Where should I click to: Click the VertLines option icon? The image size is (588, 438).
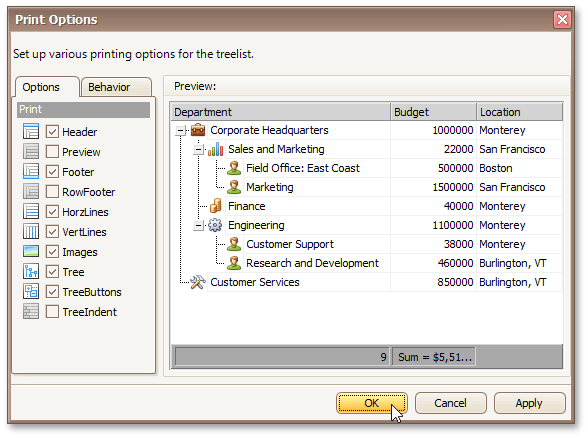tap(31, 232)
